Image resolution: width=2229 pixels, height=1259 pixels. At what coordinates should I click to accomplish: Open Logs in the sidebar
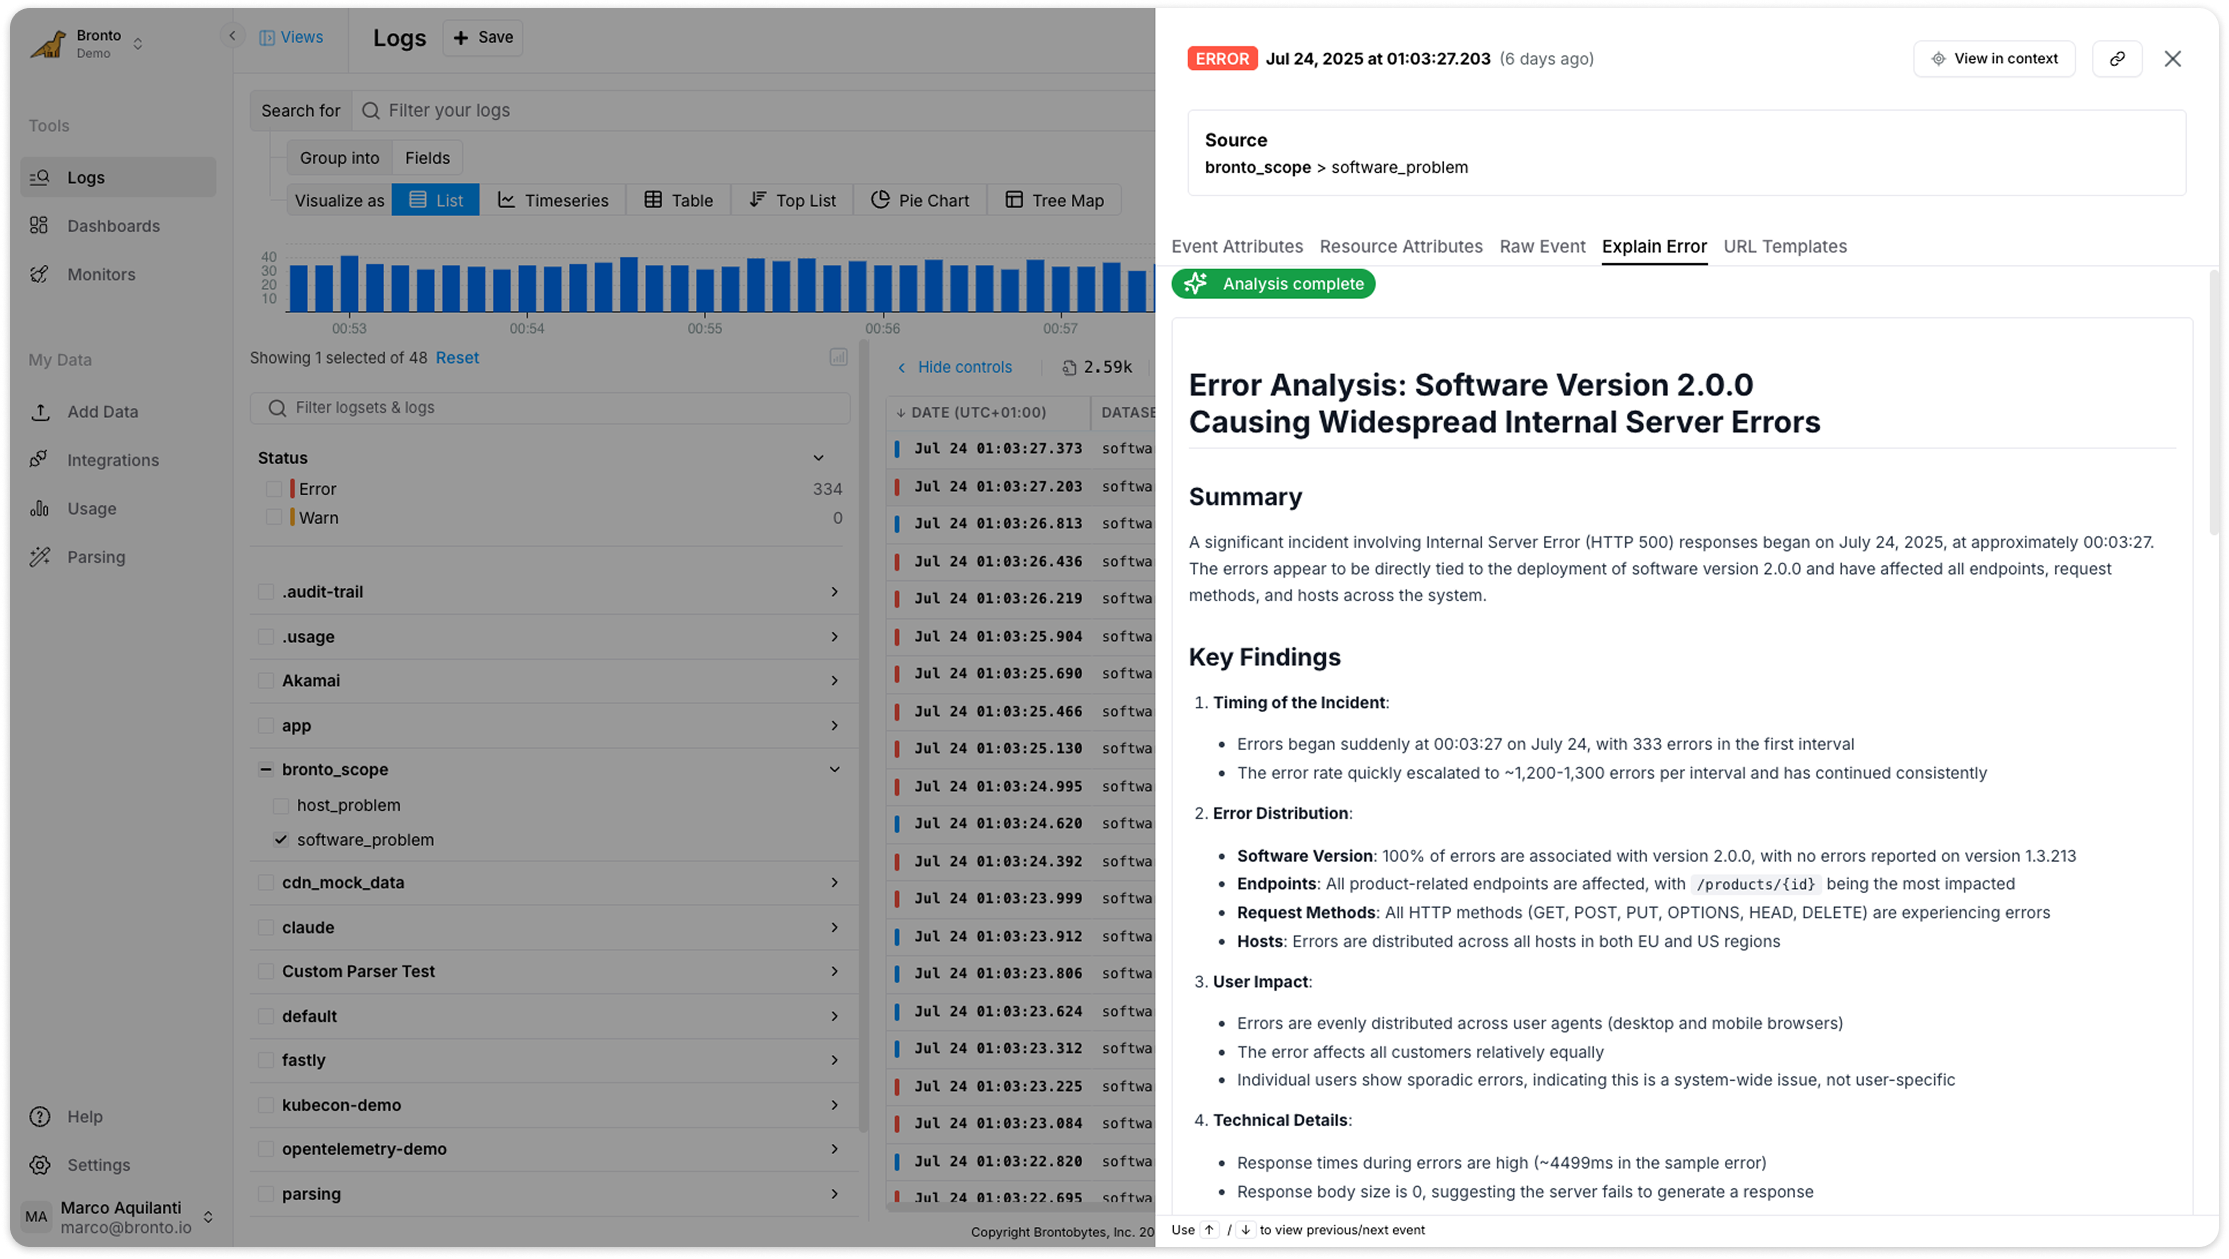pos(118,177)
